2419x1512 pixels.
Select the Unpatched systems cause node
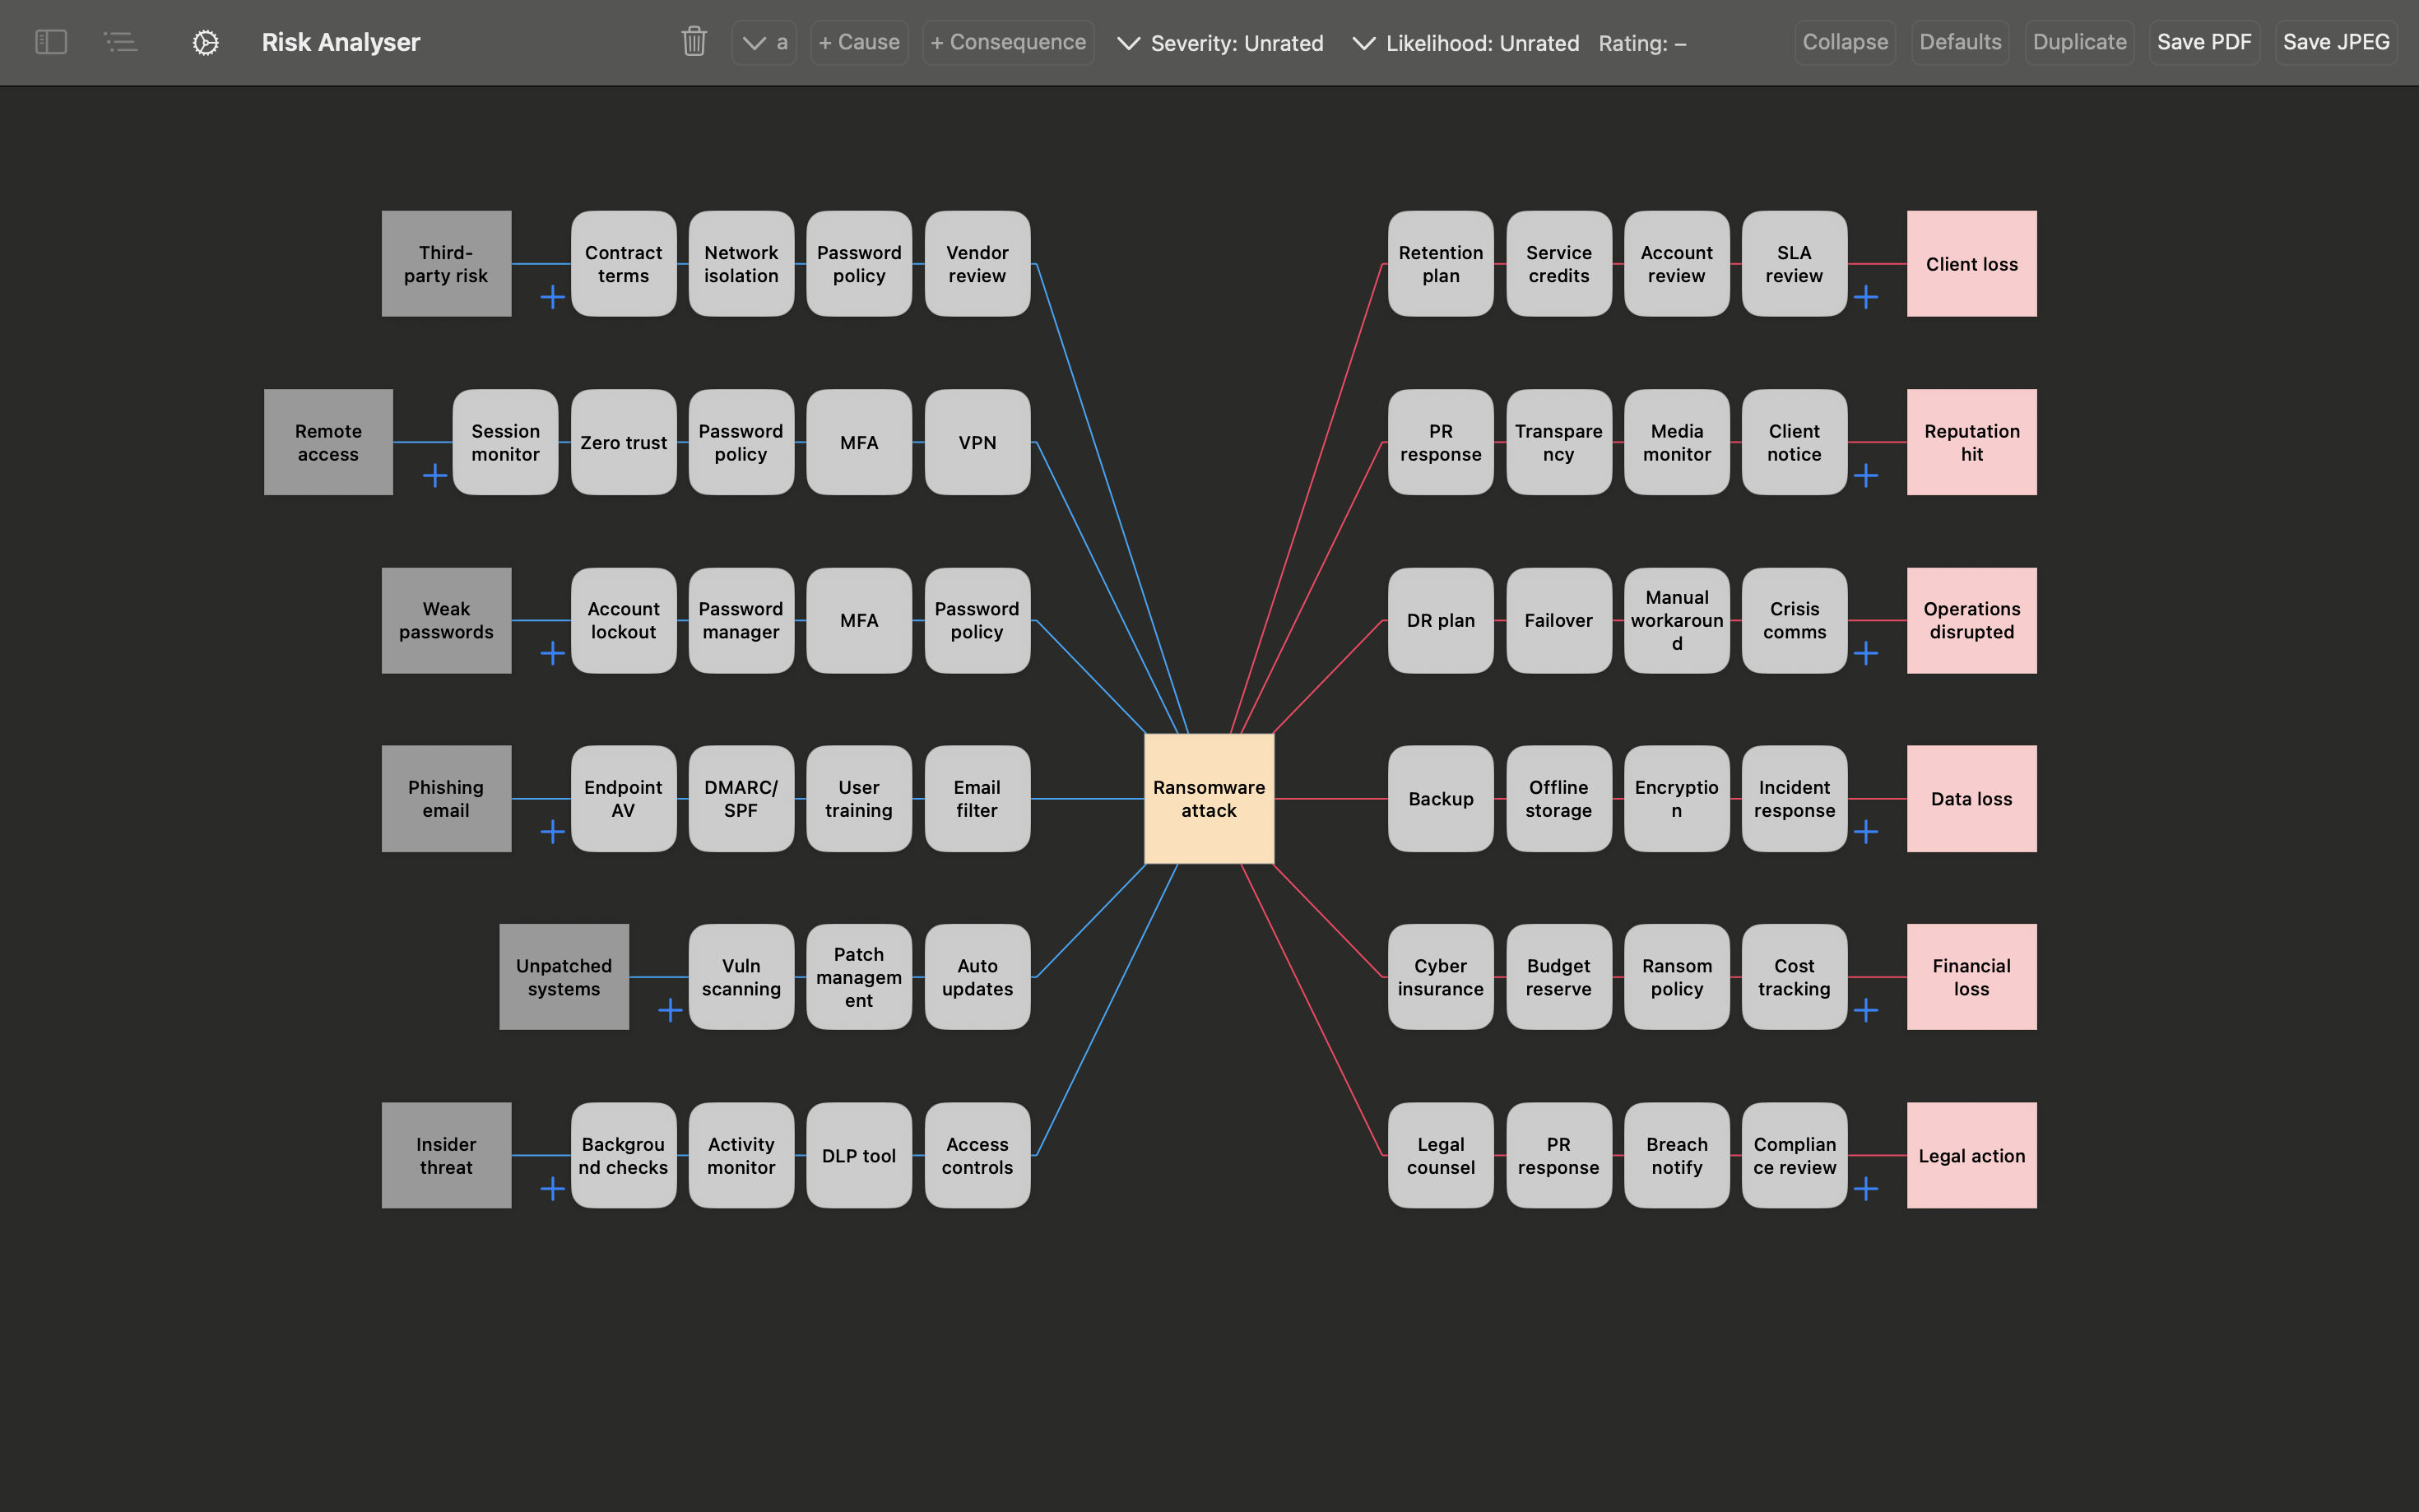pyautogui.click(x=564, y=977)
